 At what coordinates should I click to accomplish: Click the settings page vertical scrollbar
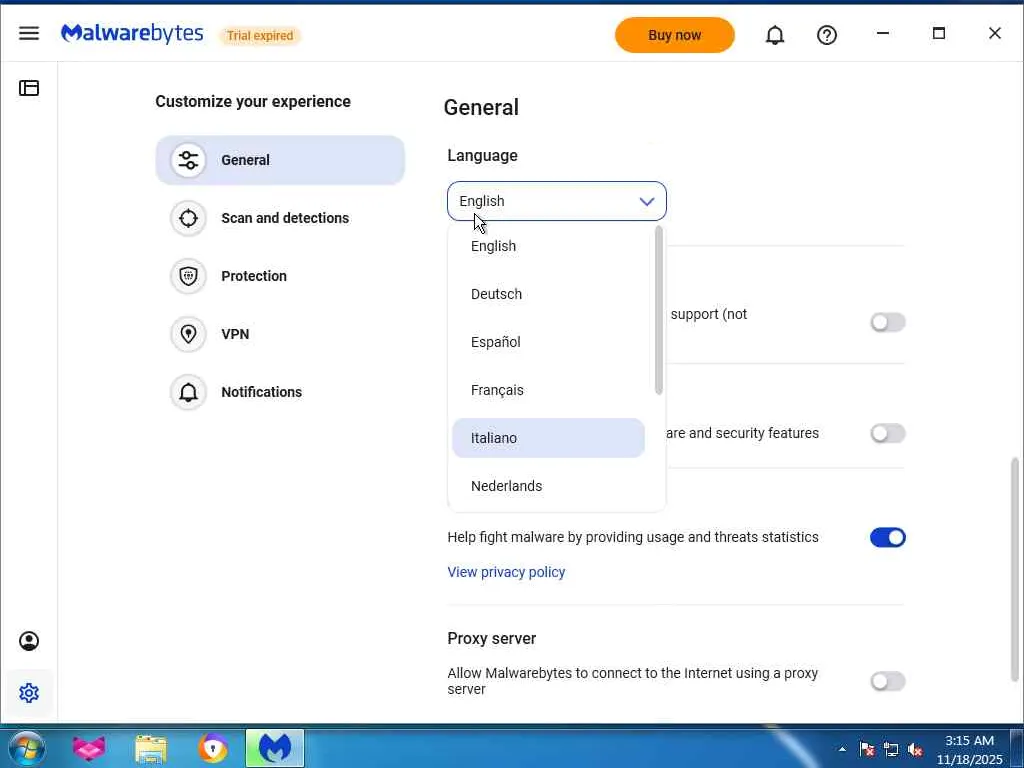coord(1014,569)
